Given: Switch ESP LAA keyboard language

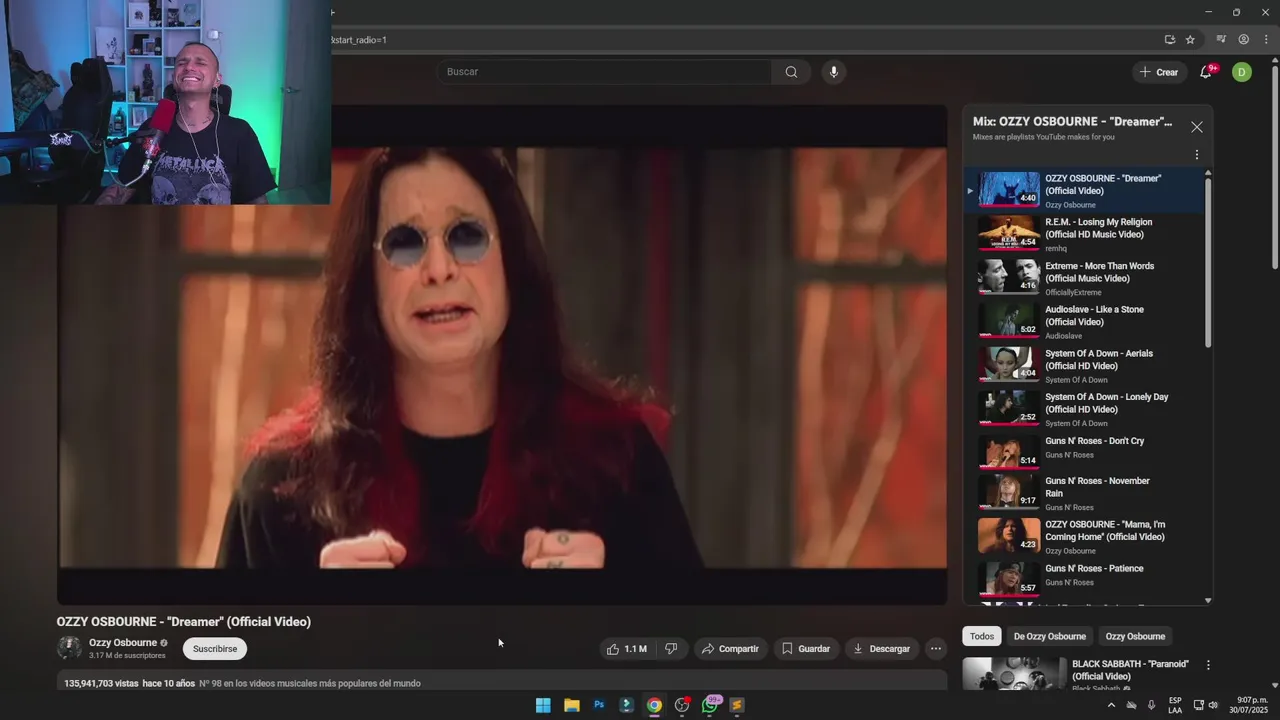Looking at the screenshot, I should tap(1175, 705).
